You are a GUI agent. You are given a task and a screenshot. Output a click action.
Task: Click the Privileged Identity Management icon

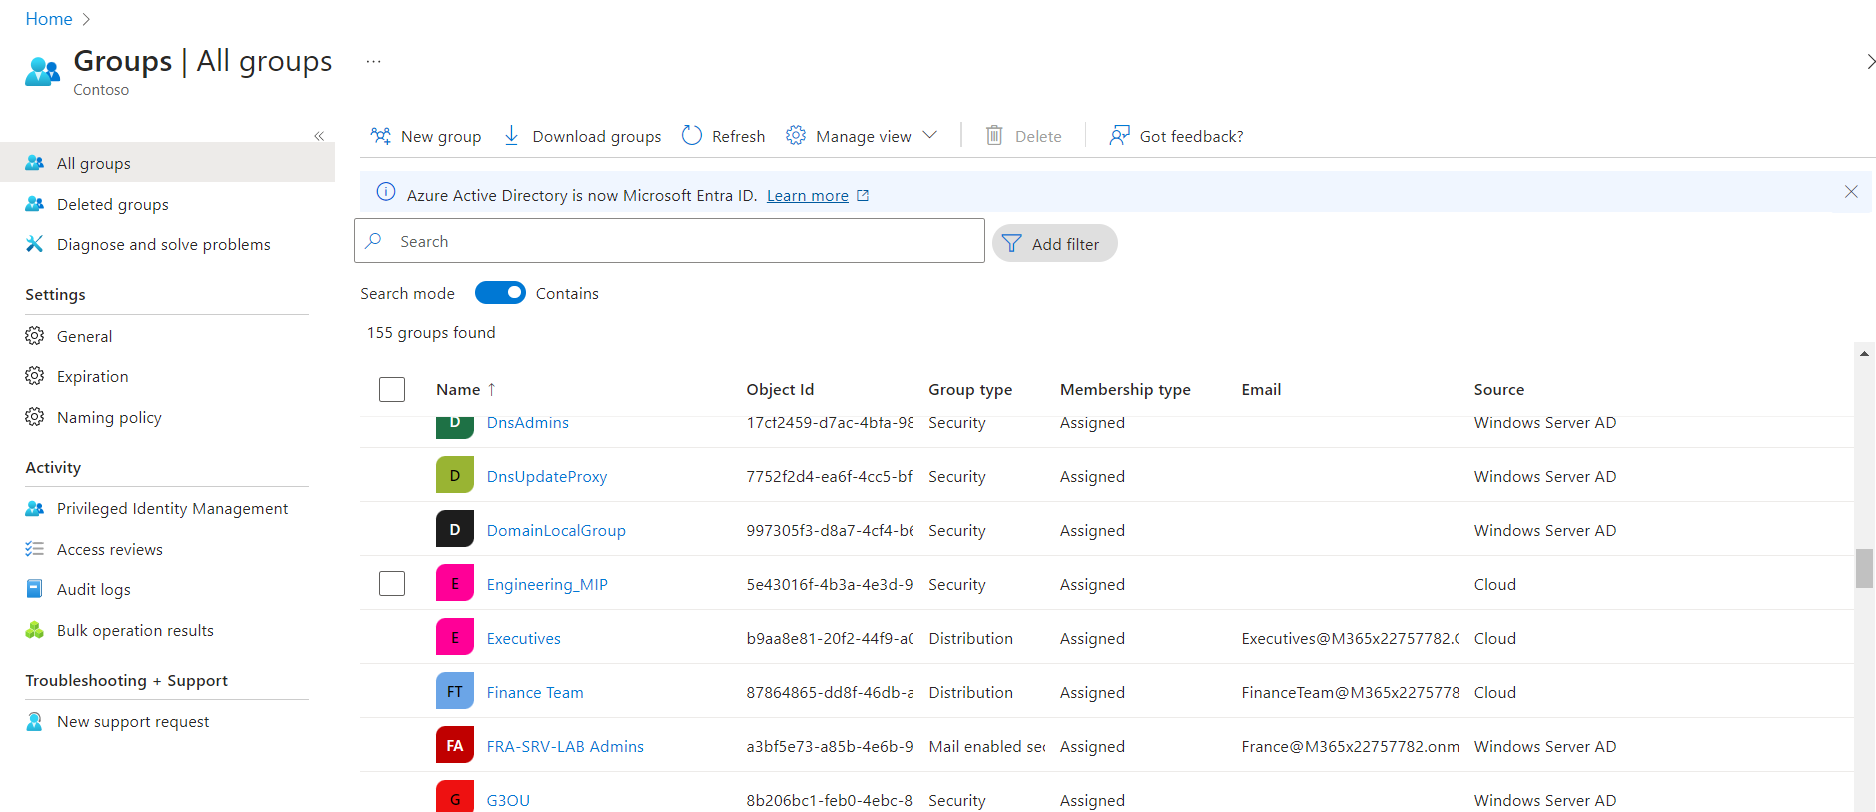tap(34, 508)
